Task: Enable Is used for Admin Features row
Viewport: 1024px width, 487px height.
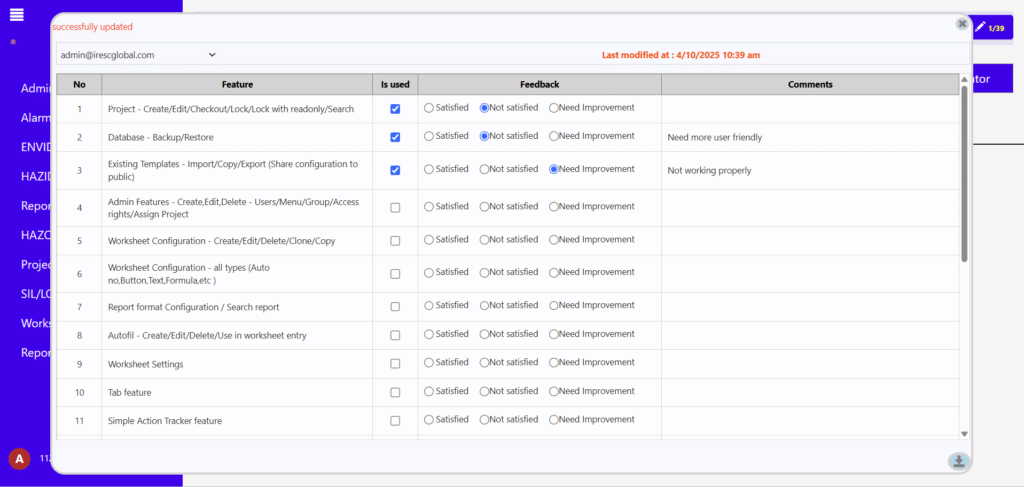Action: coord(395,207)
